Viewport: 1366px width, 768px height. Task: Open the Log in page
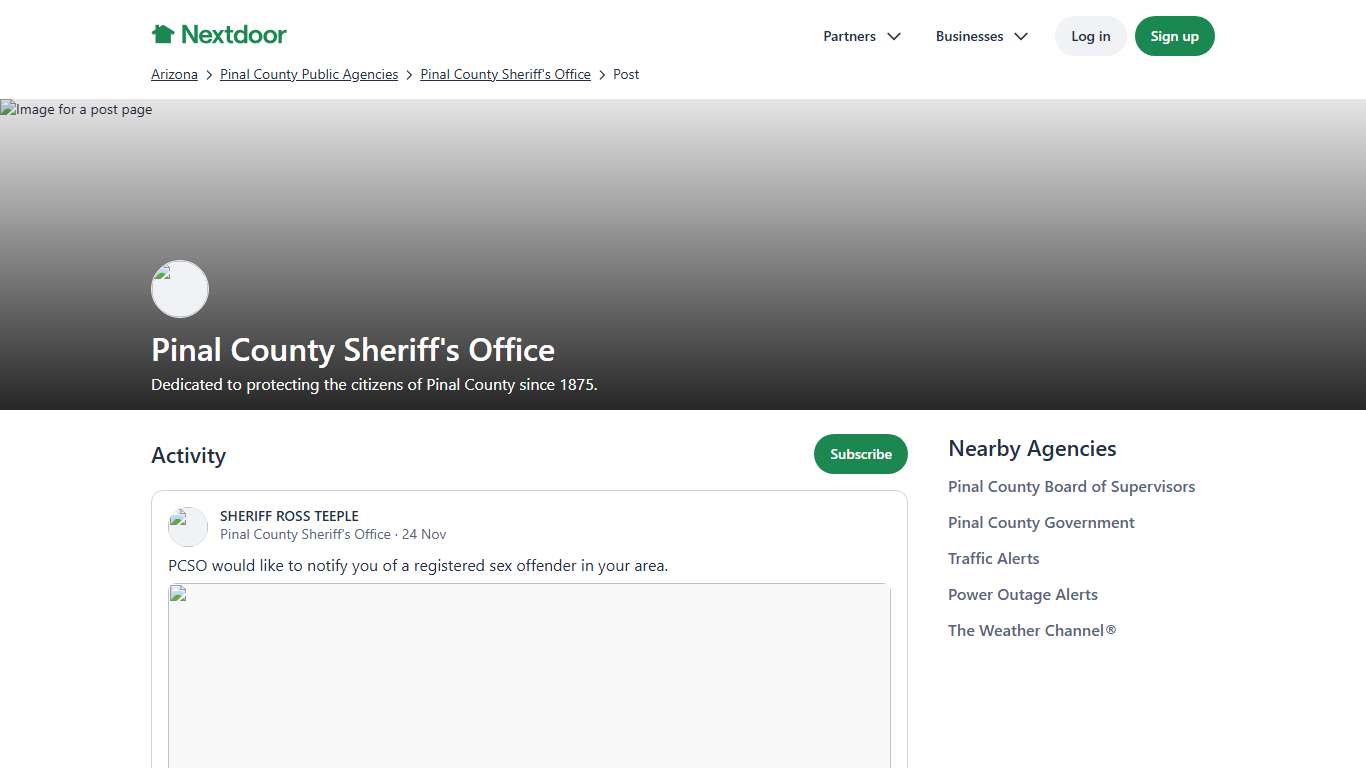click(1090, 35)
